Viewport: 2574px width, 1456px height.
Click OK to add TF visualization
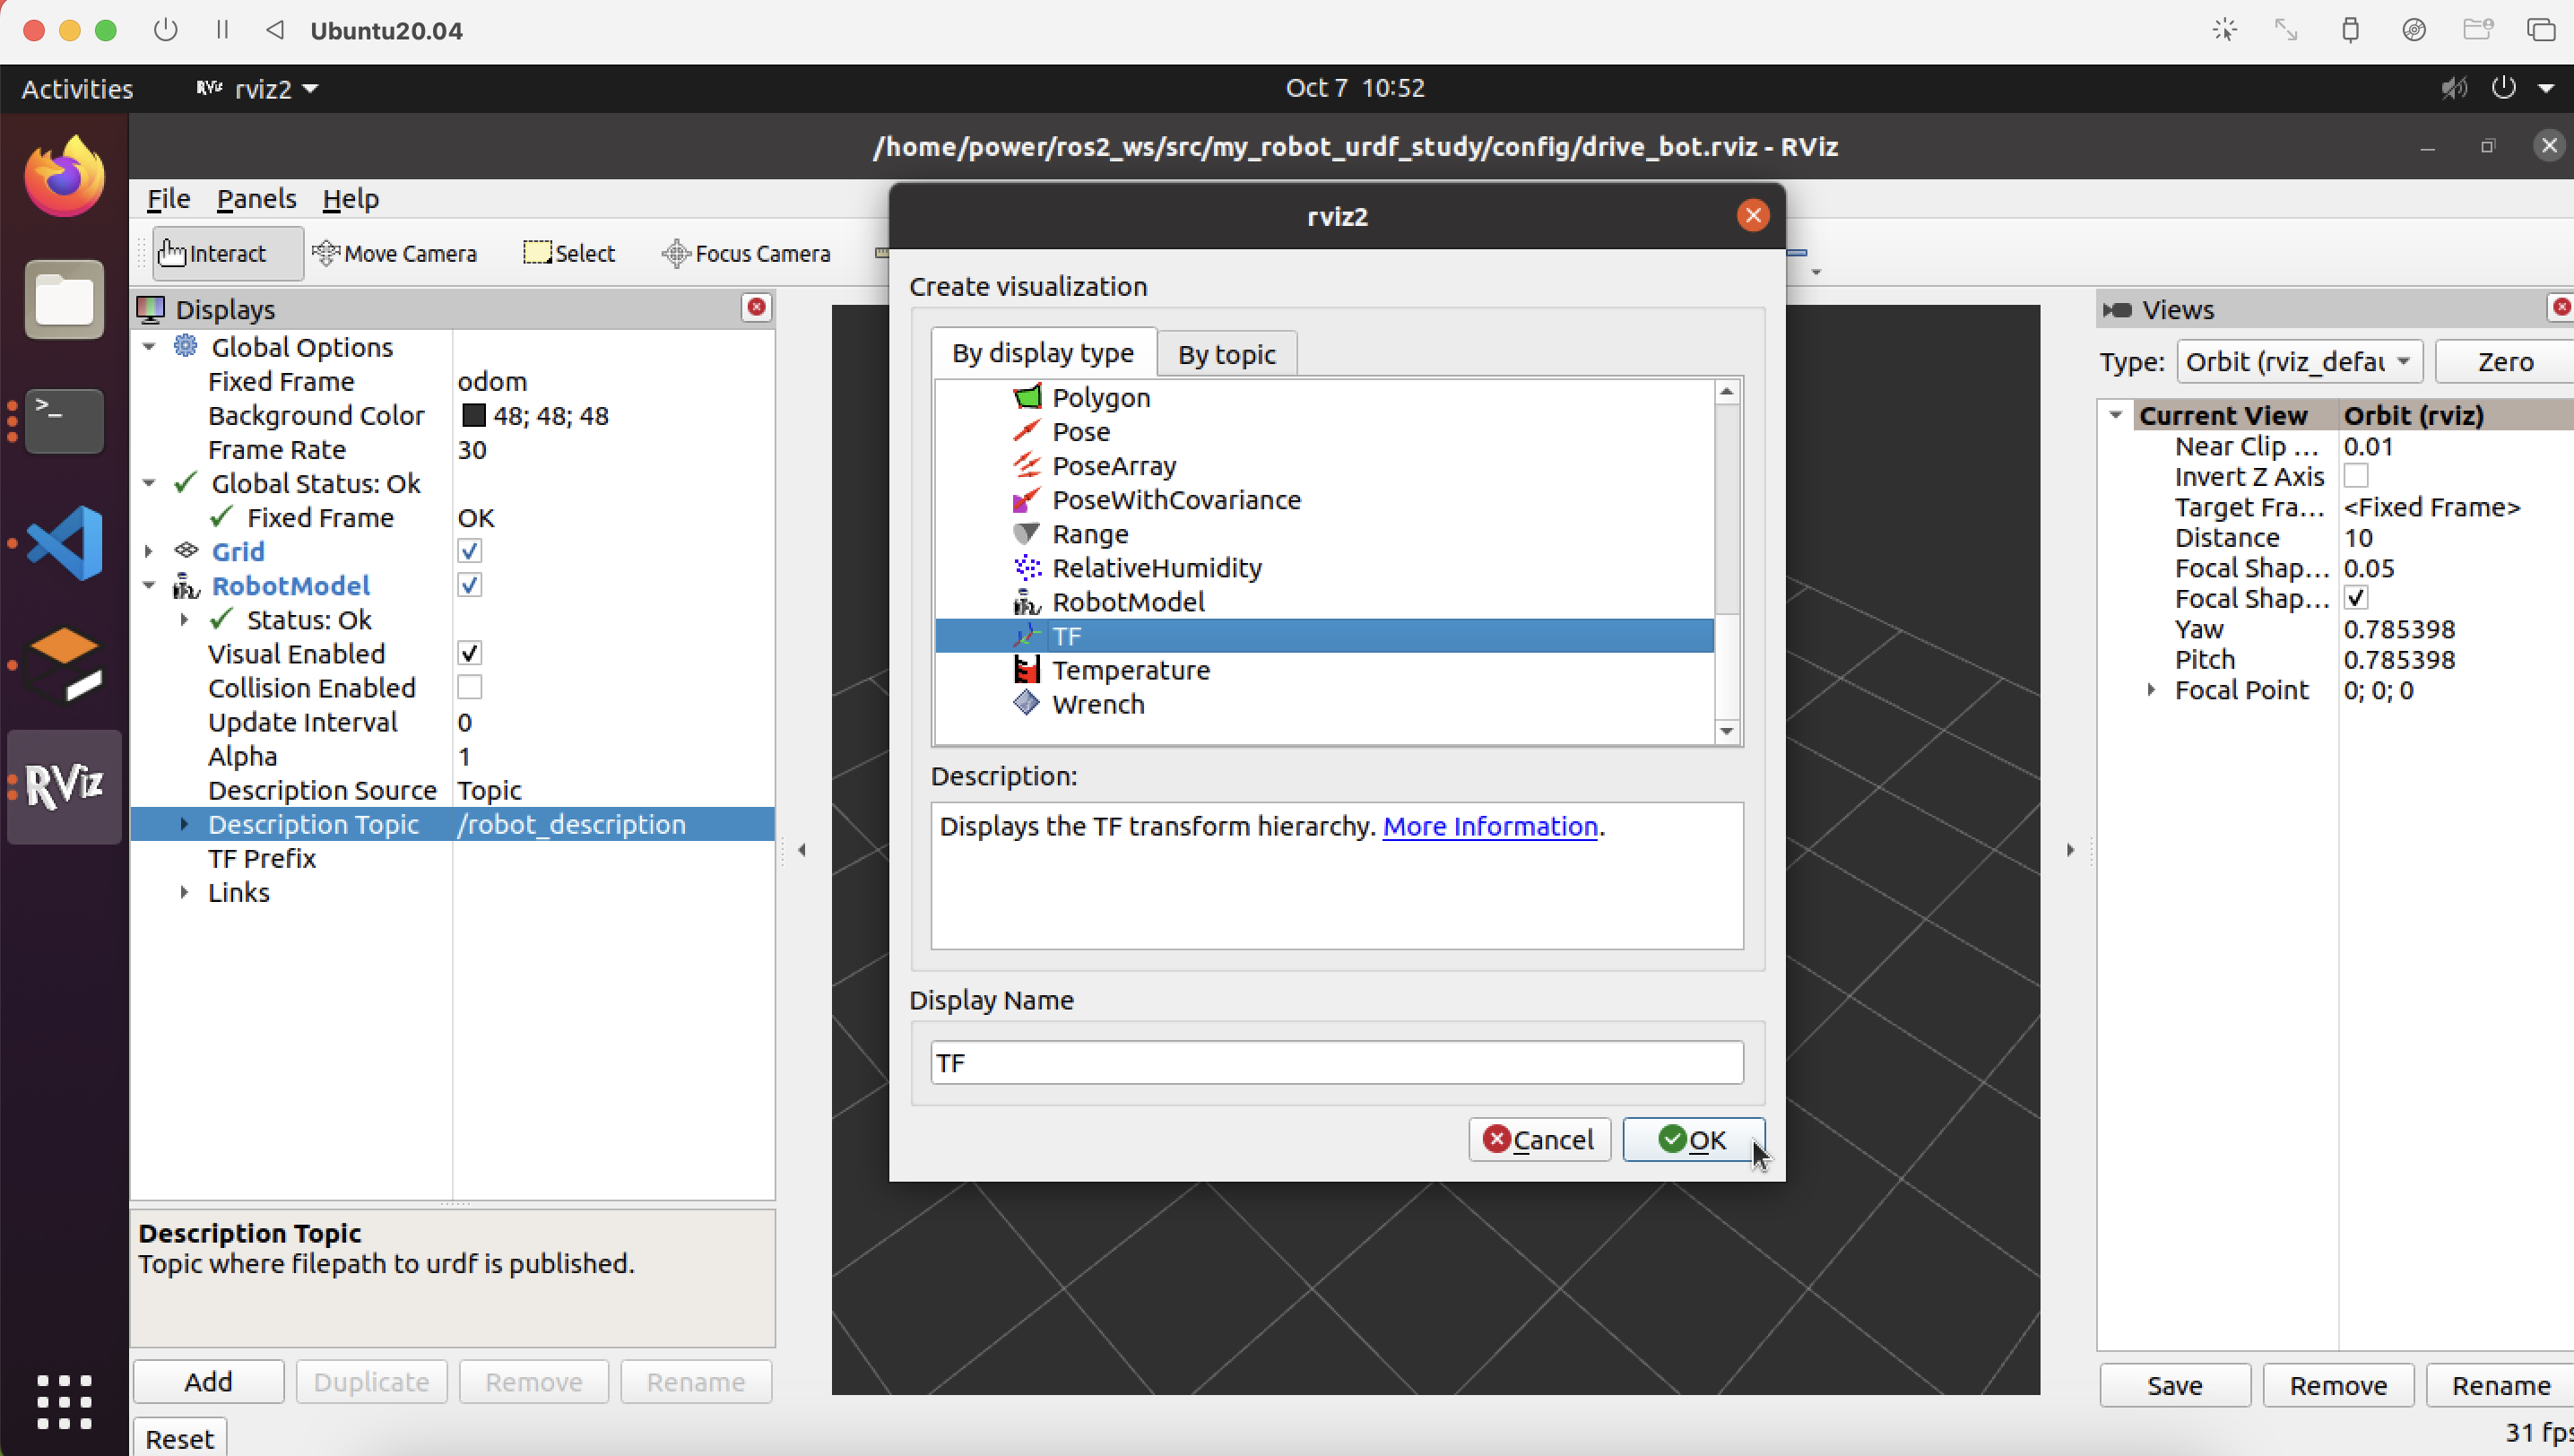point(1692,1140)
